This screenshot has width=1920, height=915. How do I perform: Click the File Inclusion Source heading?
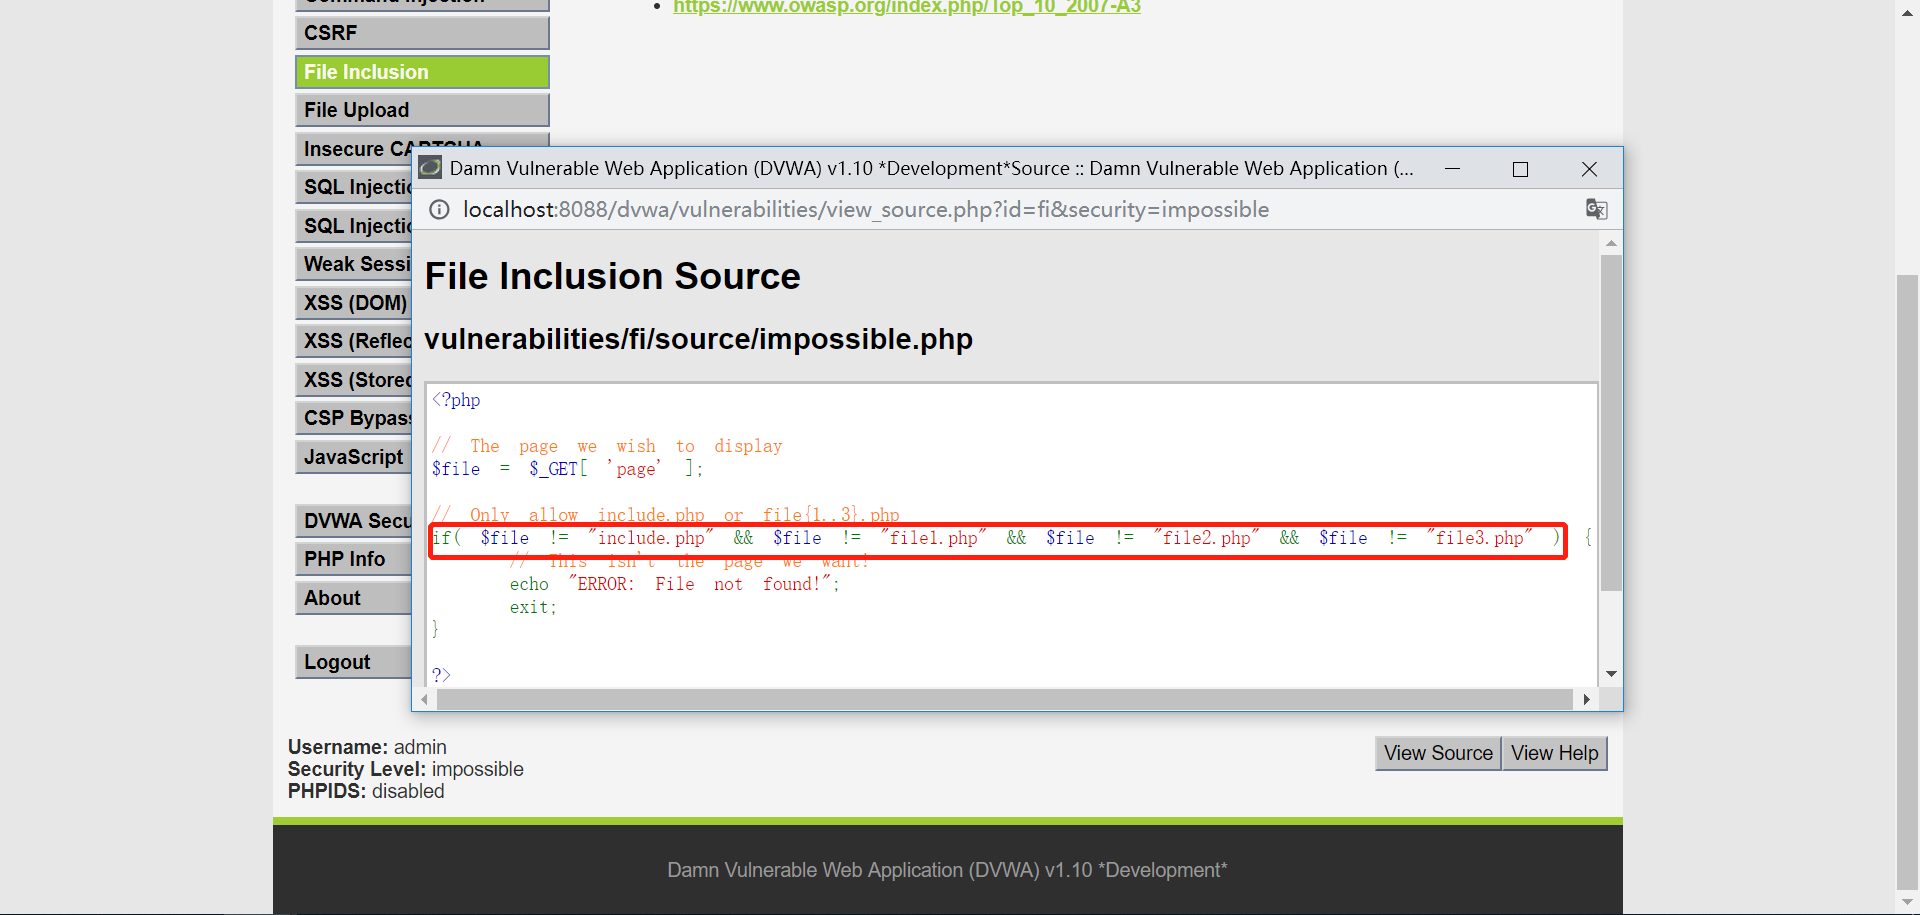[x=613, y=276]
